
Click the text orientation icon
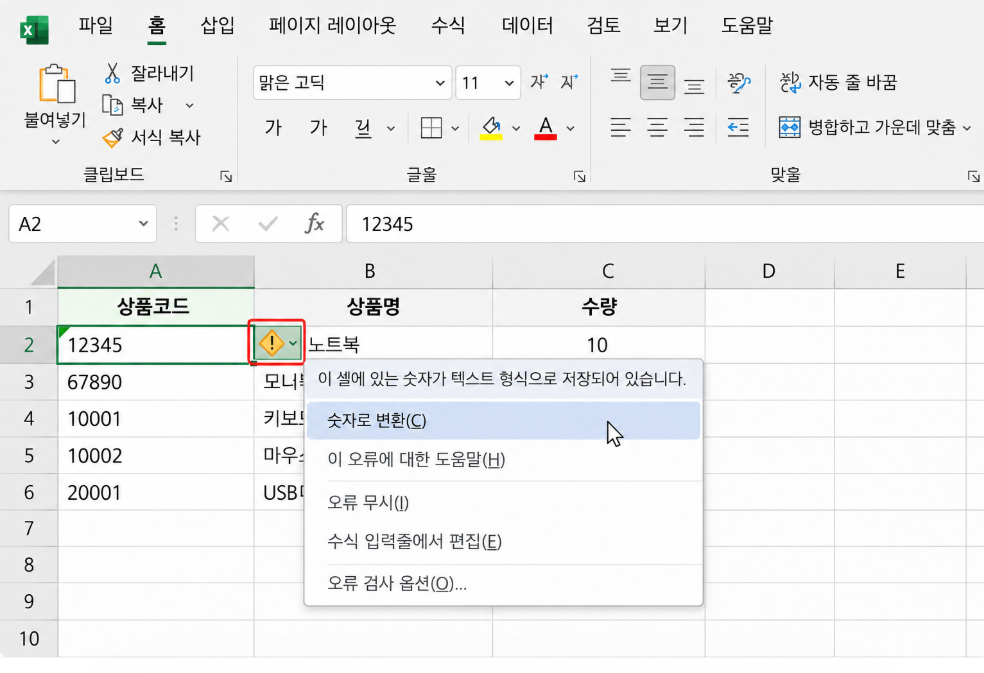(739, 82)
